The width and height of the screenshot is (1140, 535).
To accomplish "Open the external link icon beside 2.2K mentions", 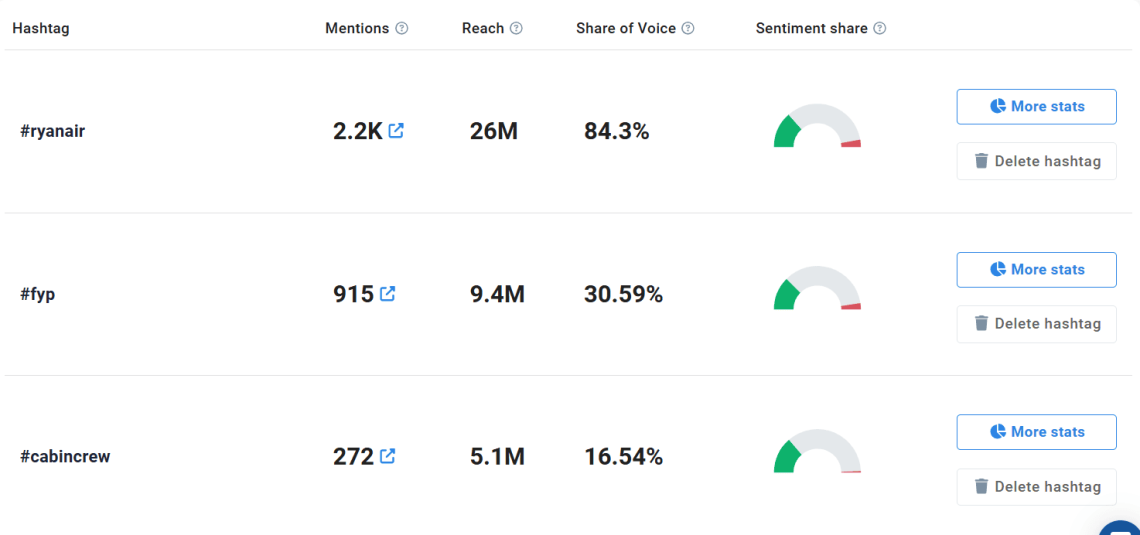I will click(x=396, y=131).
